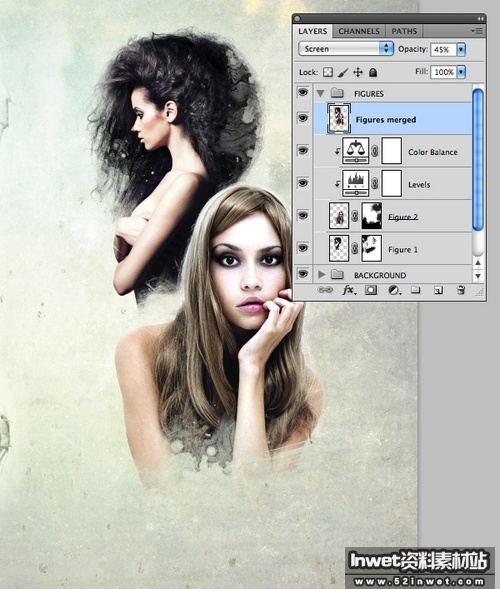Image resolution: width=500 pixels, height=589 pixels.
Task: Open the Screen blend mode dropdown
Action: [346, 49]
